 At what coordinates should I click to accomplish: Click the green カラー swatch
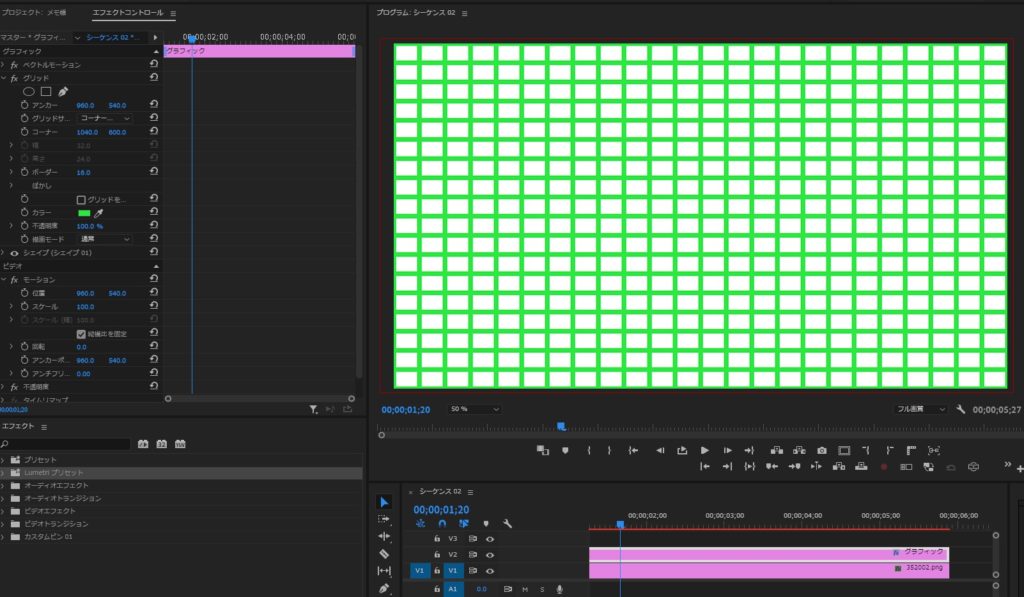pos(84,213)
